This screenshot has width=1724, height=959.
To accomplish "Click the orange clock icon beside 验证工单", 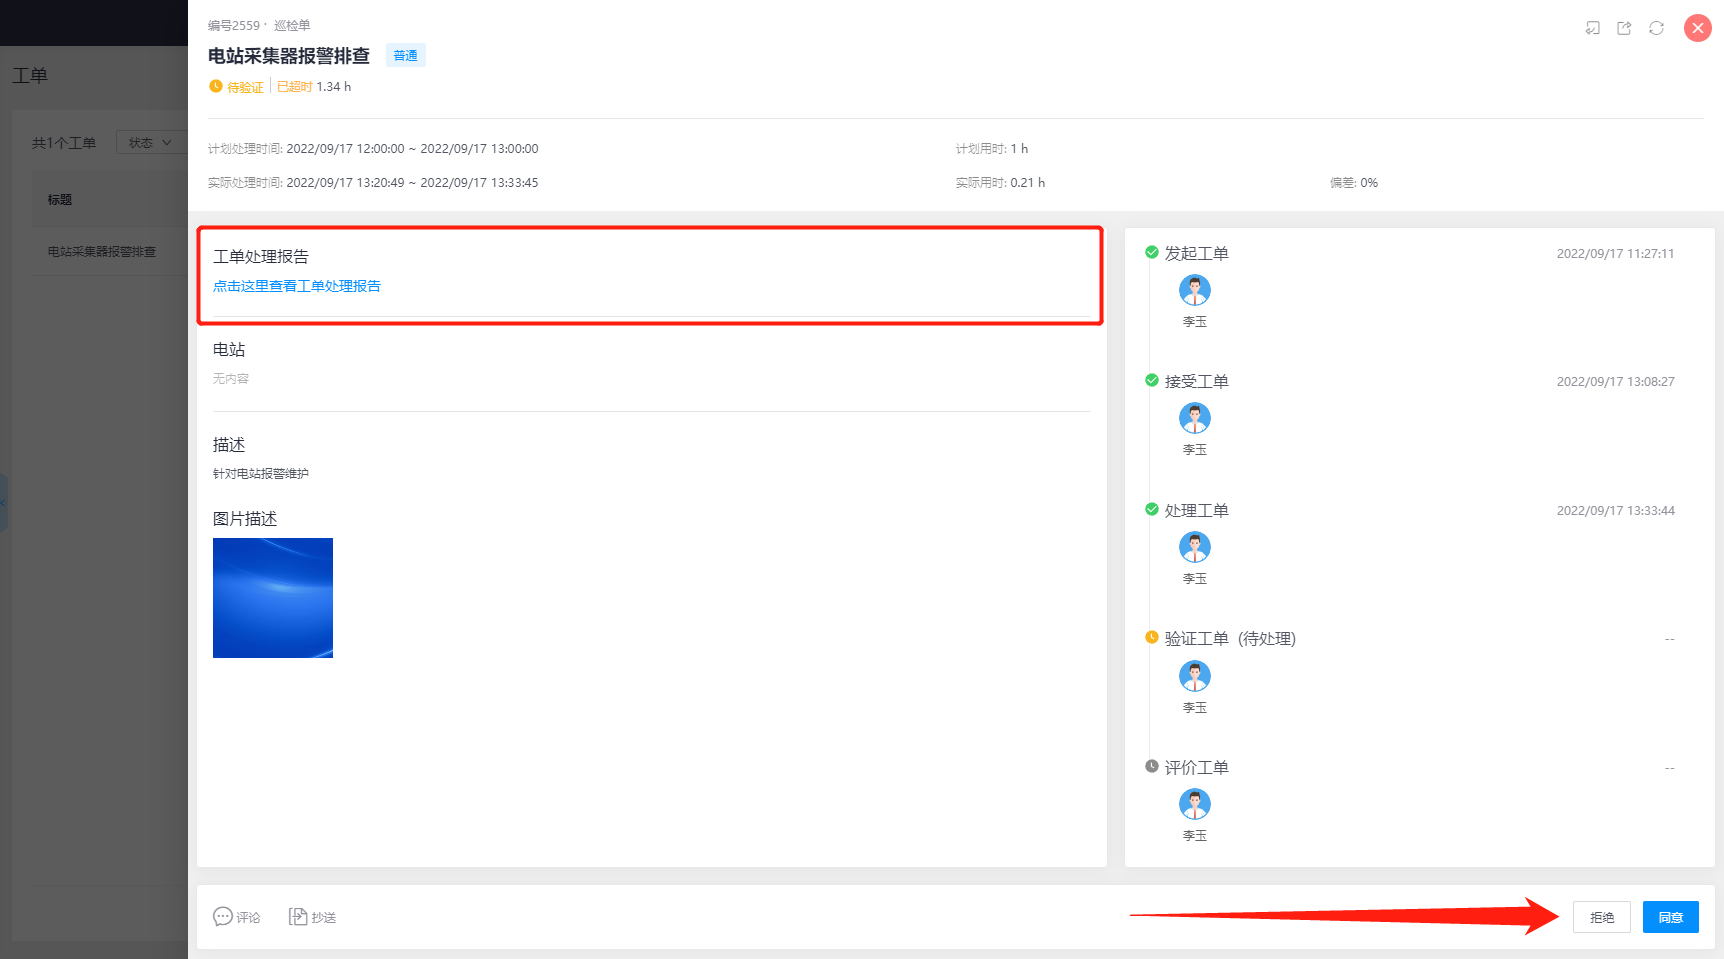I will tap(1151, 638).
